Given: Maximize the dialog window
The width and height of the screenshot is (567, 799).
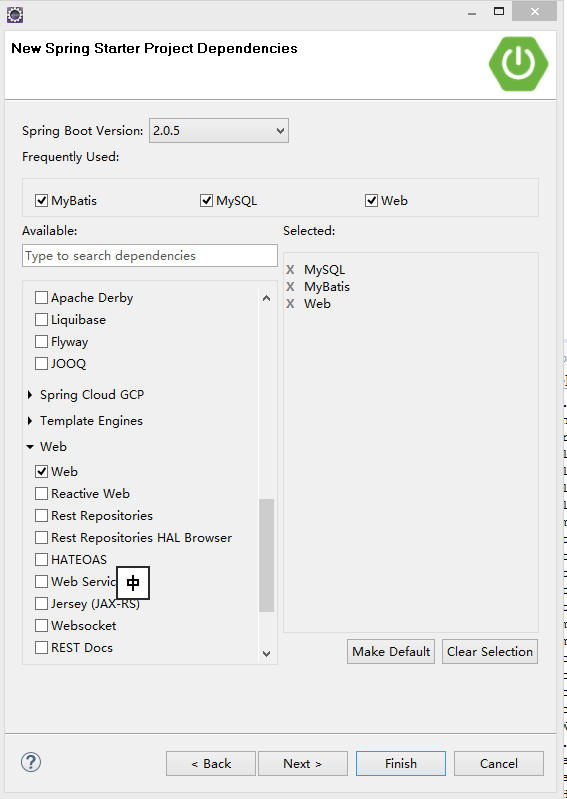Looking at the screenshot, I should (x=499, y=12).
